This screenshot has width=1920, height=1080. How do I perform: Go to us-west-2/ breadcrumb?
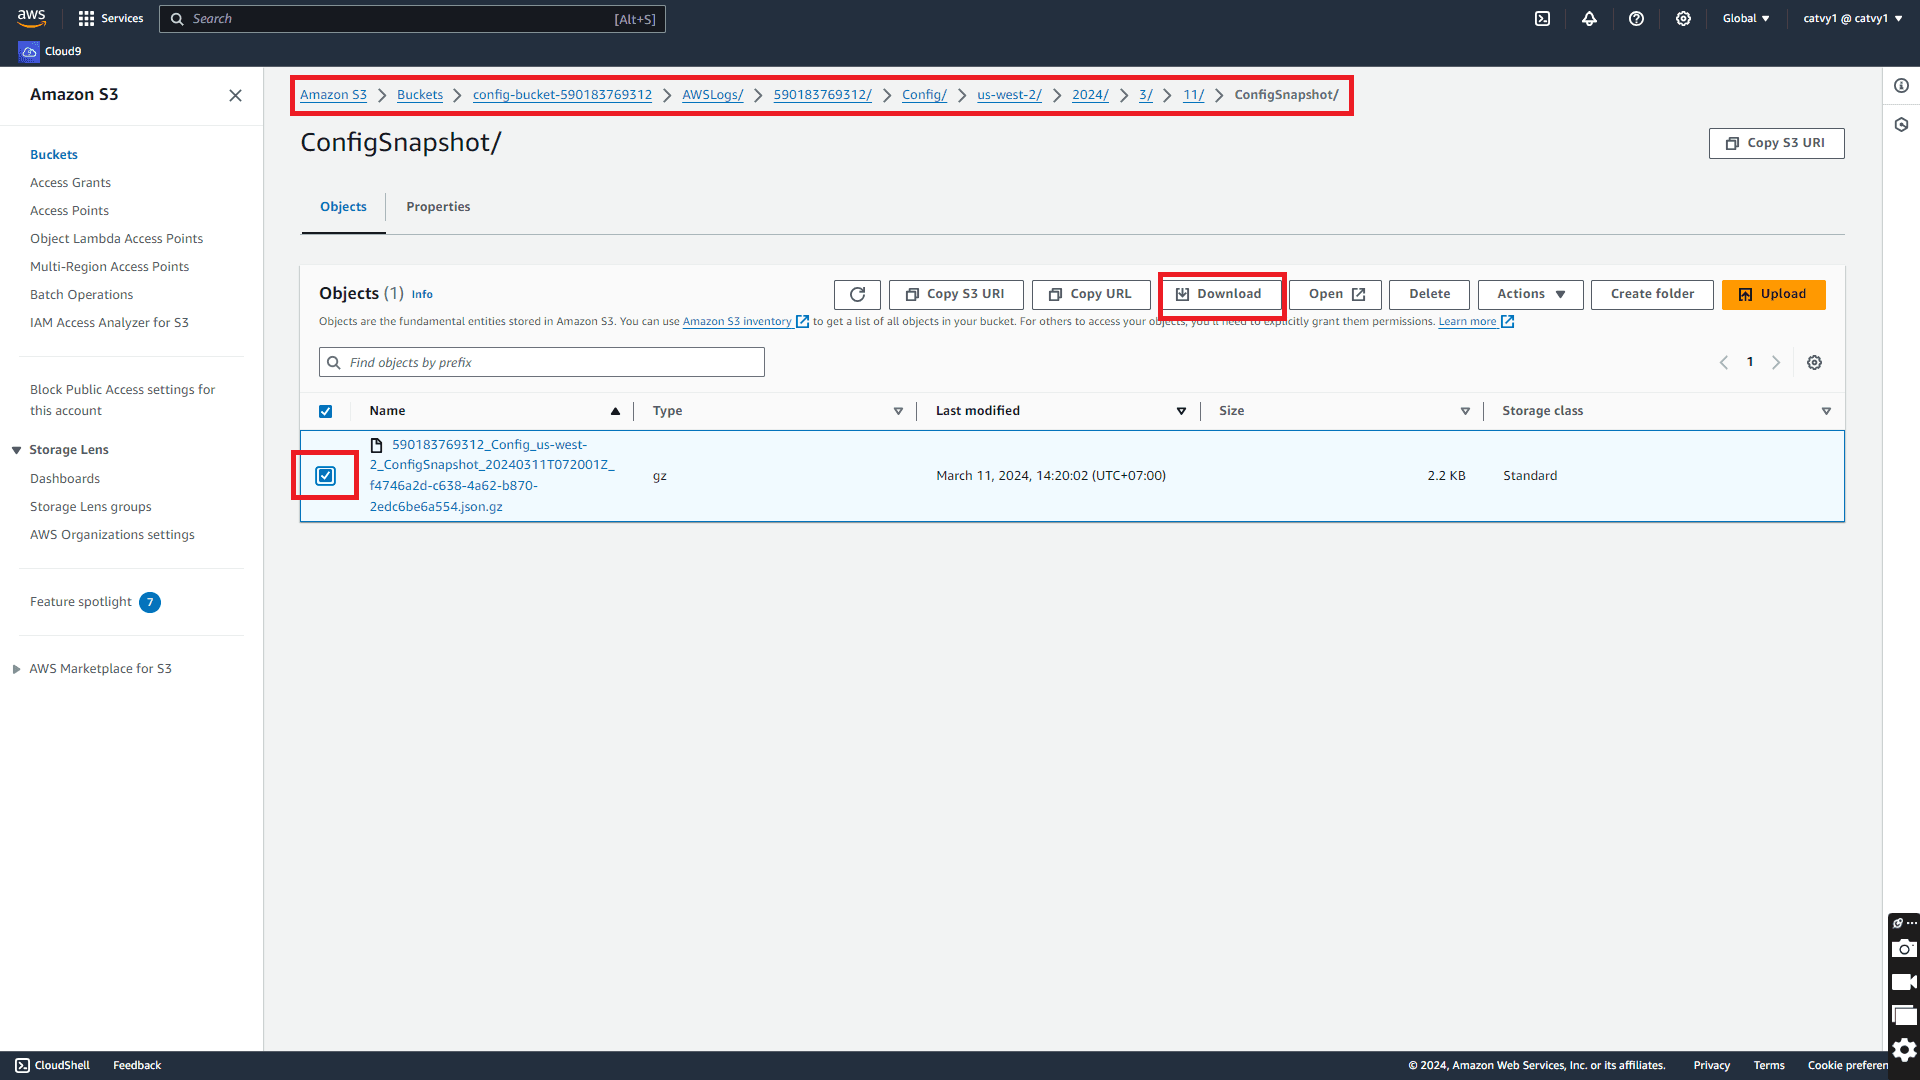point(1009,95)
